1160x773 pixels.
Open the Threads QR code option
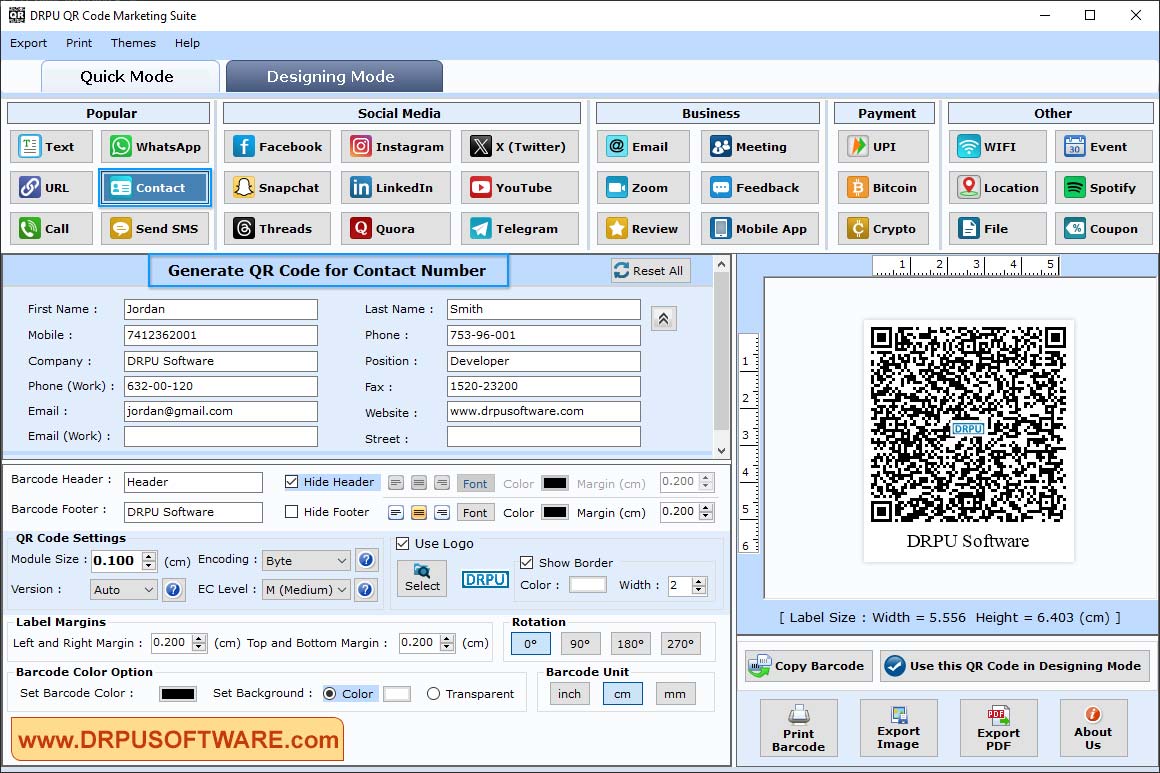click(x=277, y=229)
